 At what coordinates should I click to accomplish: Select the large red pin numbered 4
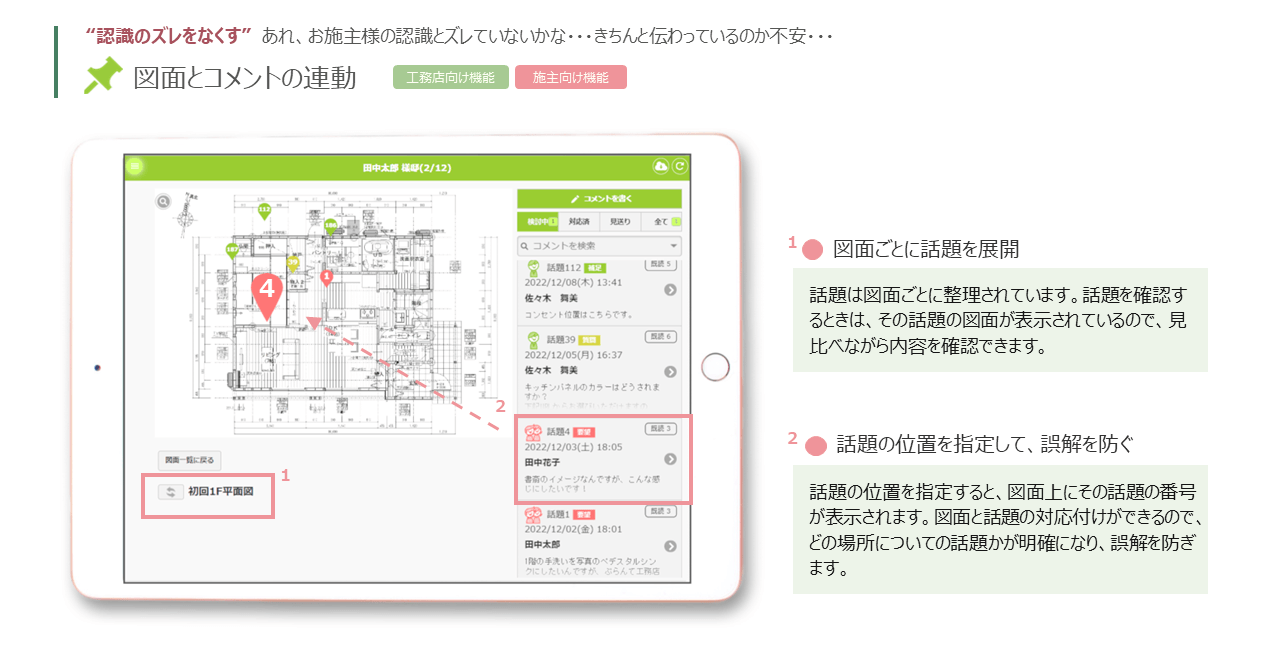[266, 294]
